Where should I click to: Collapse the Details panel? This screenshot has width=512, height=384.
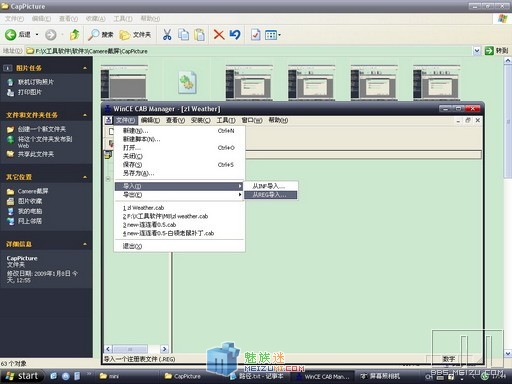[x=85, y=244]
